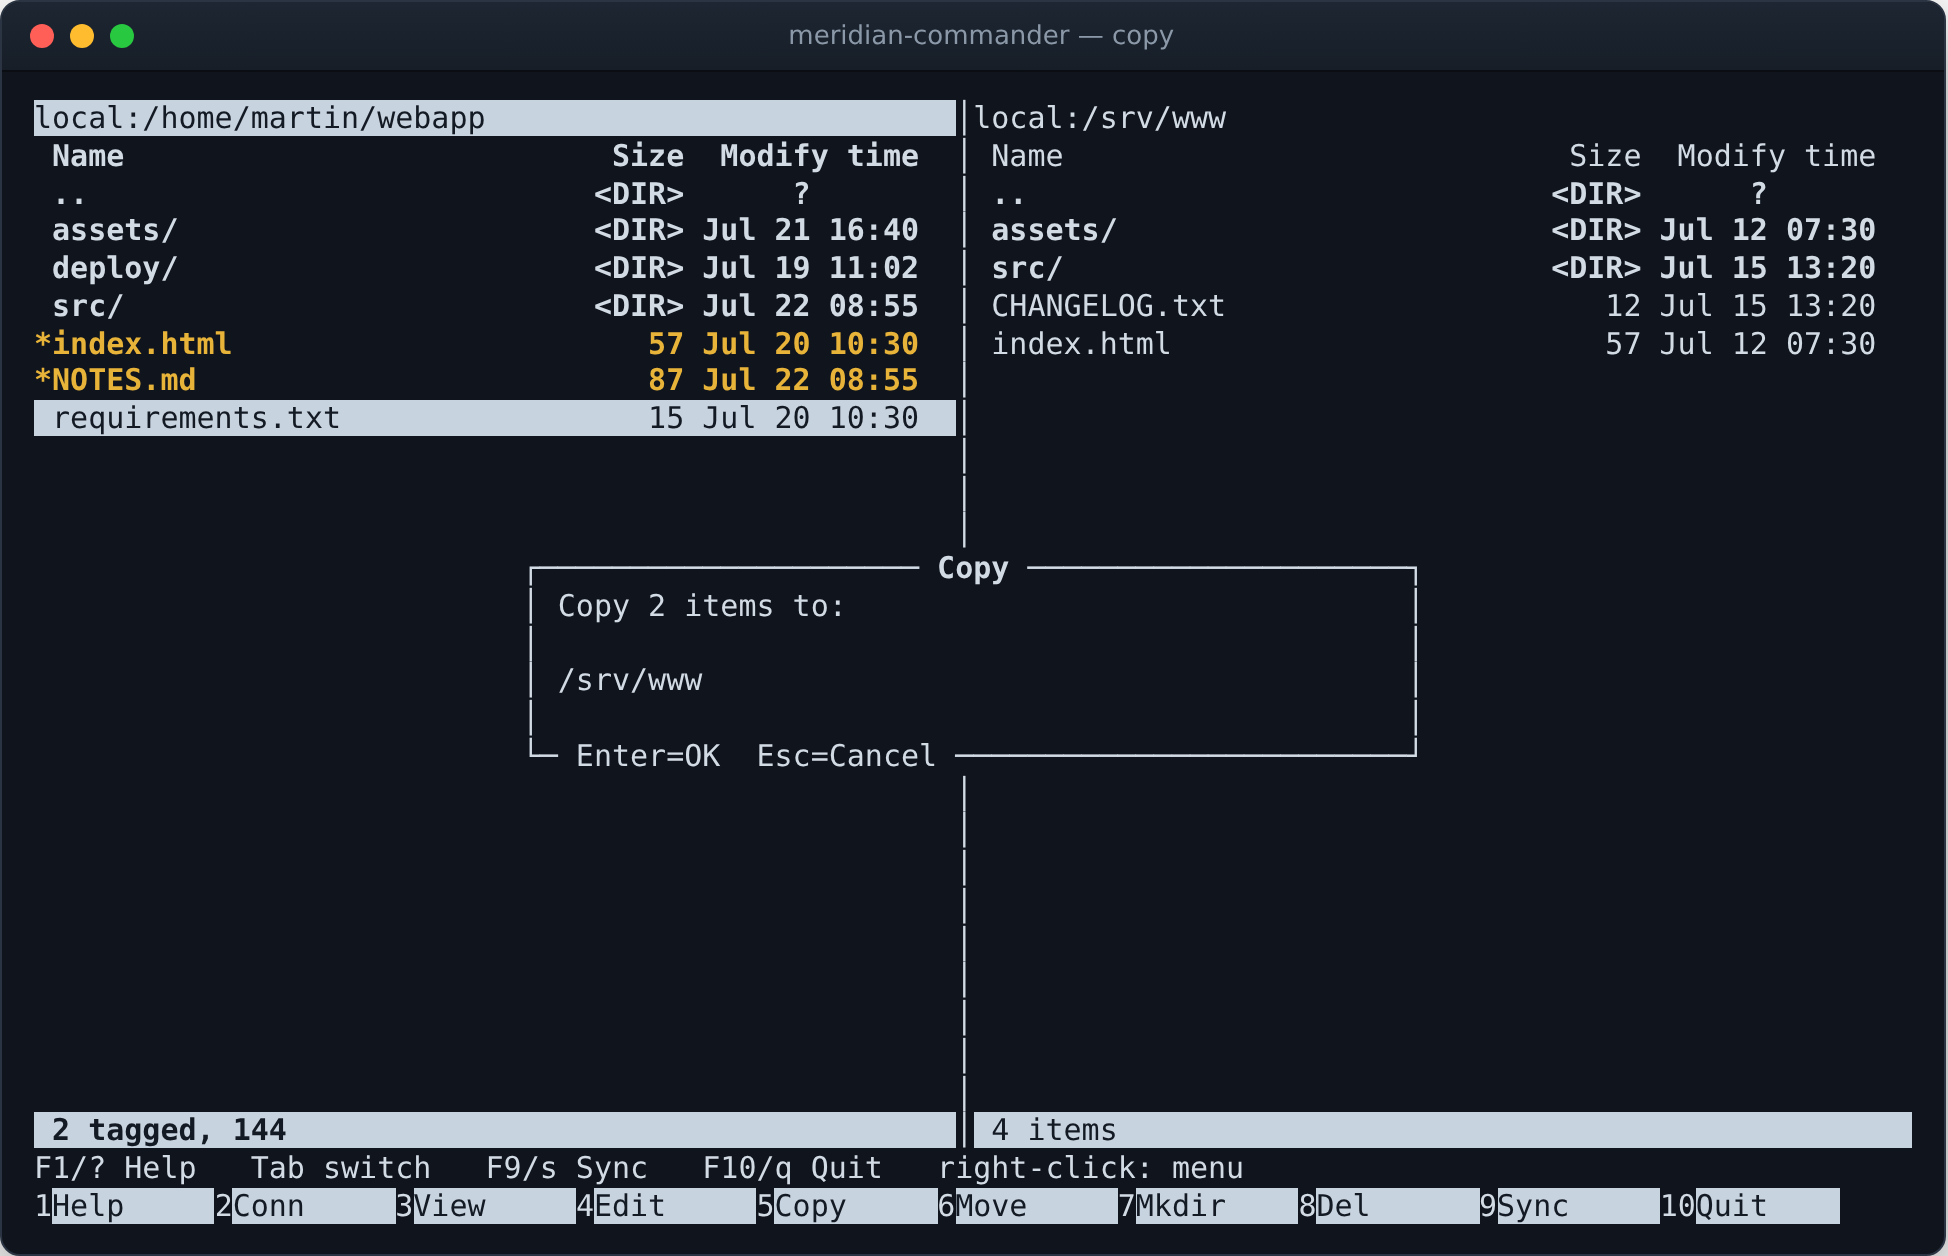Select the parent directory .. in /srv/www panel
The width and height of the screenshot is (1948, 1256).
pos(1442,193)
